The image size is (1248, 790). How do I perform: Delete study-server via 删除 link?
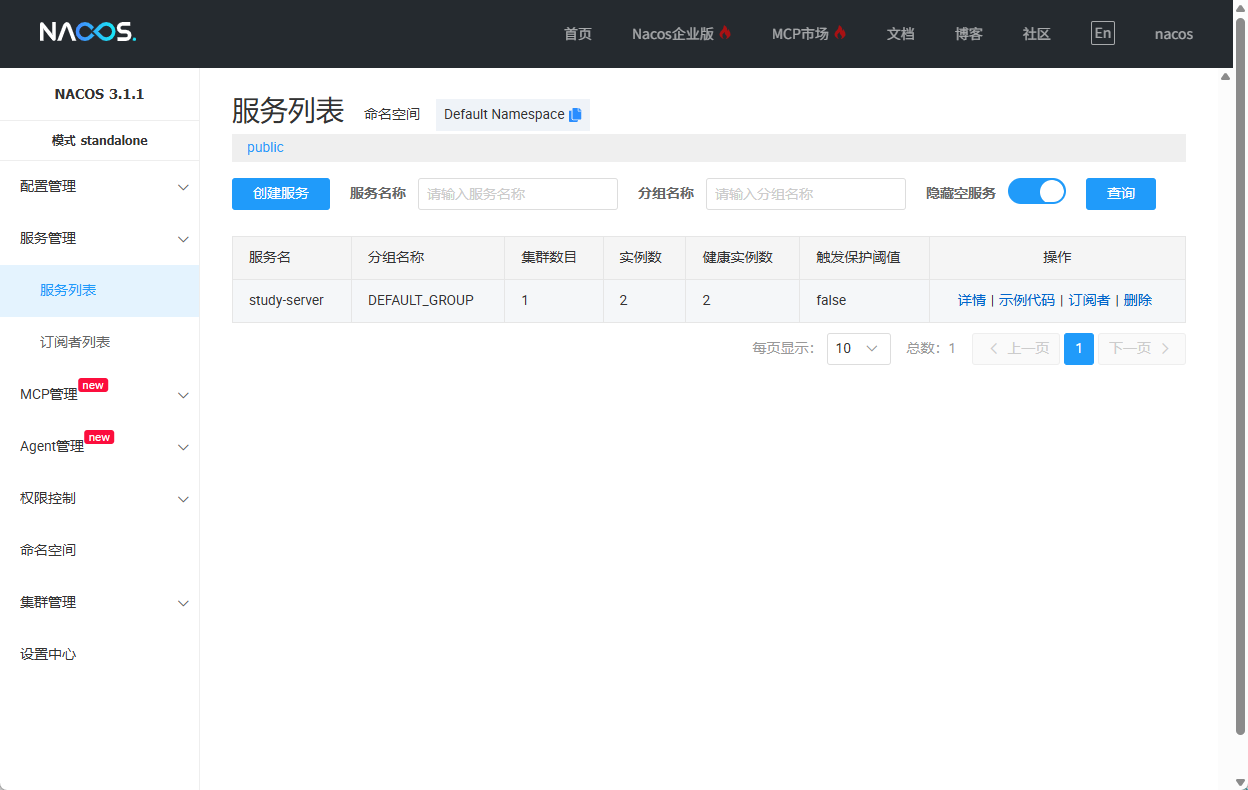[x=1138, y=300]
